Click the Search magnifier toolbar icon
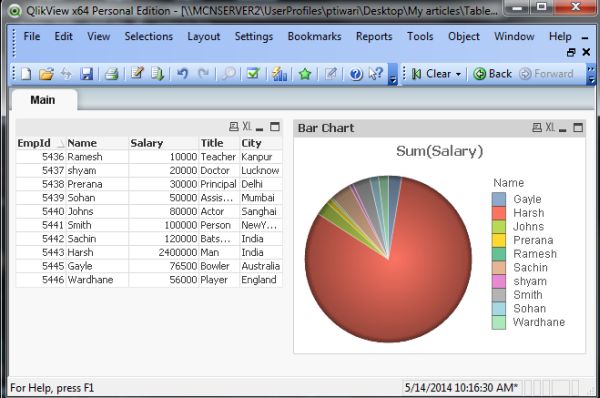Screen dimensions: 600x398 click(228, 73)
